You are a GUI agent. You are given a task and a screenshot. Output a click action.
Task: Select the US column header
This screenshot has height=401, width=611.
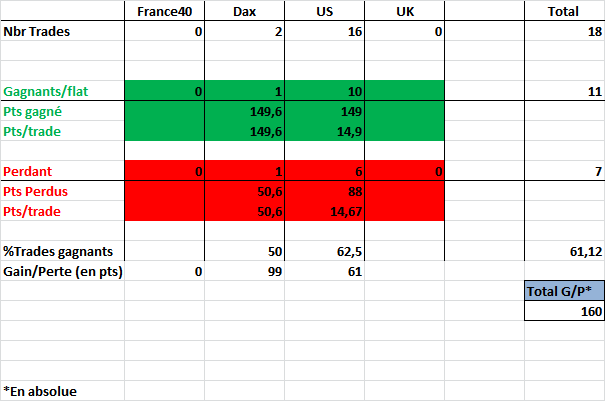(x=325, y=11)
